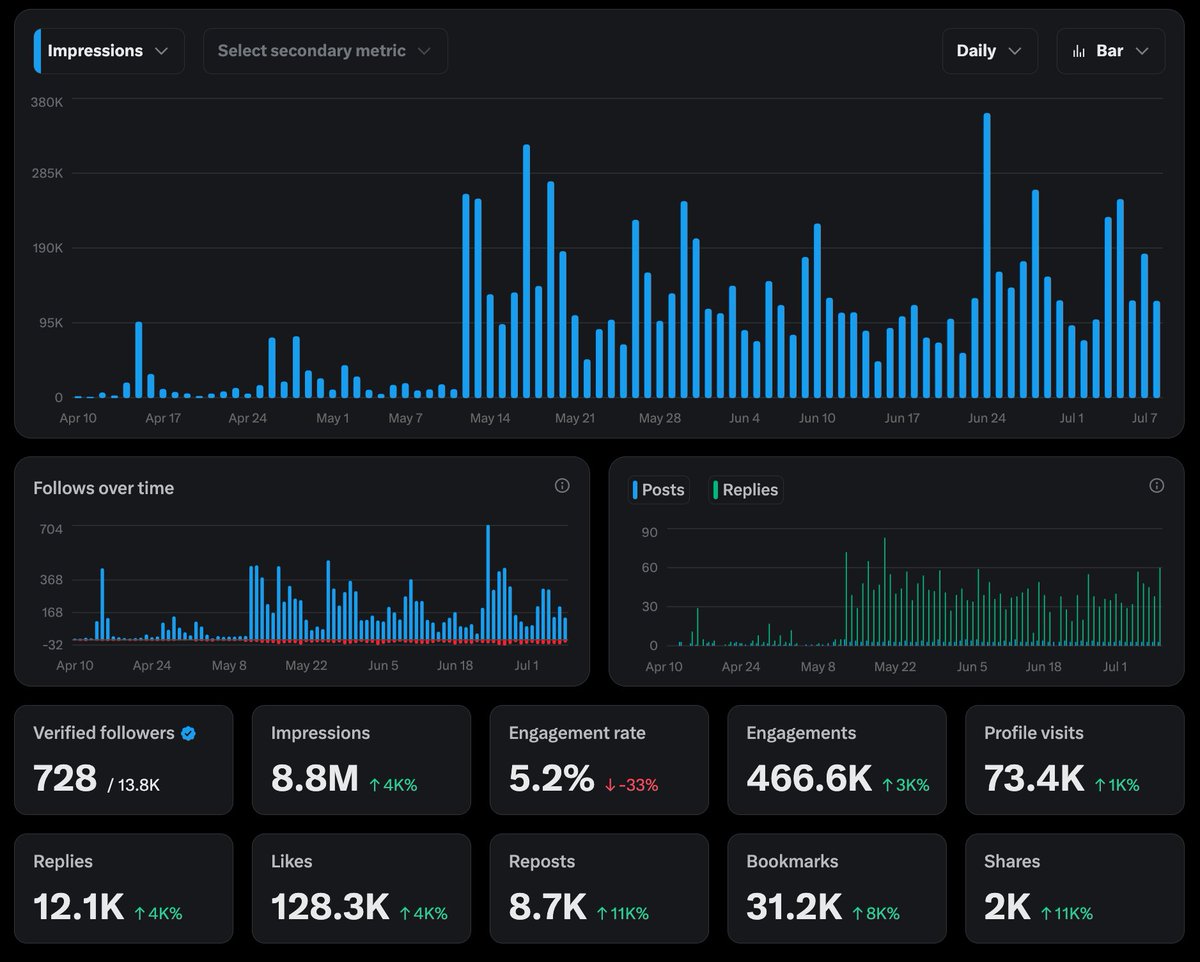1200x962 pixels.
Task: Click the info icon on Follows over time
Action: [562, 486]
